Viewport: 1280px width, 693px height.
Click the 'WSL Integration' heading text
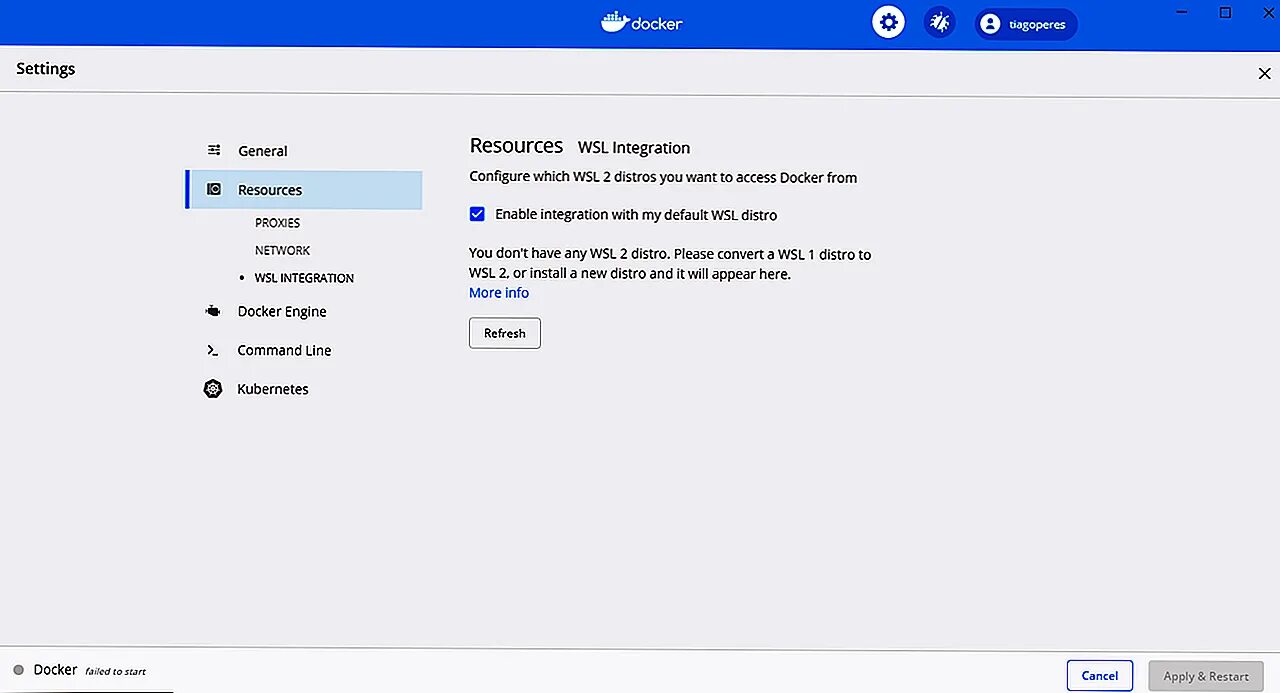point(634,148)
